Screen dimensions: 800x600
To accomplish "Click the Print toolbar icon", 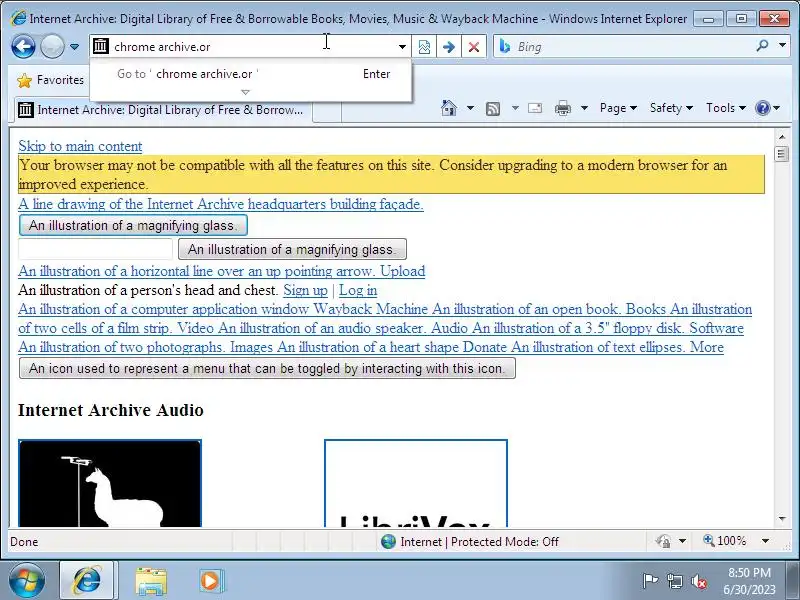I will [x=563, y=108].
